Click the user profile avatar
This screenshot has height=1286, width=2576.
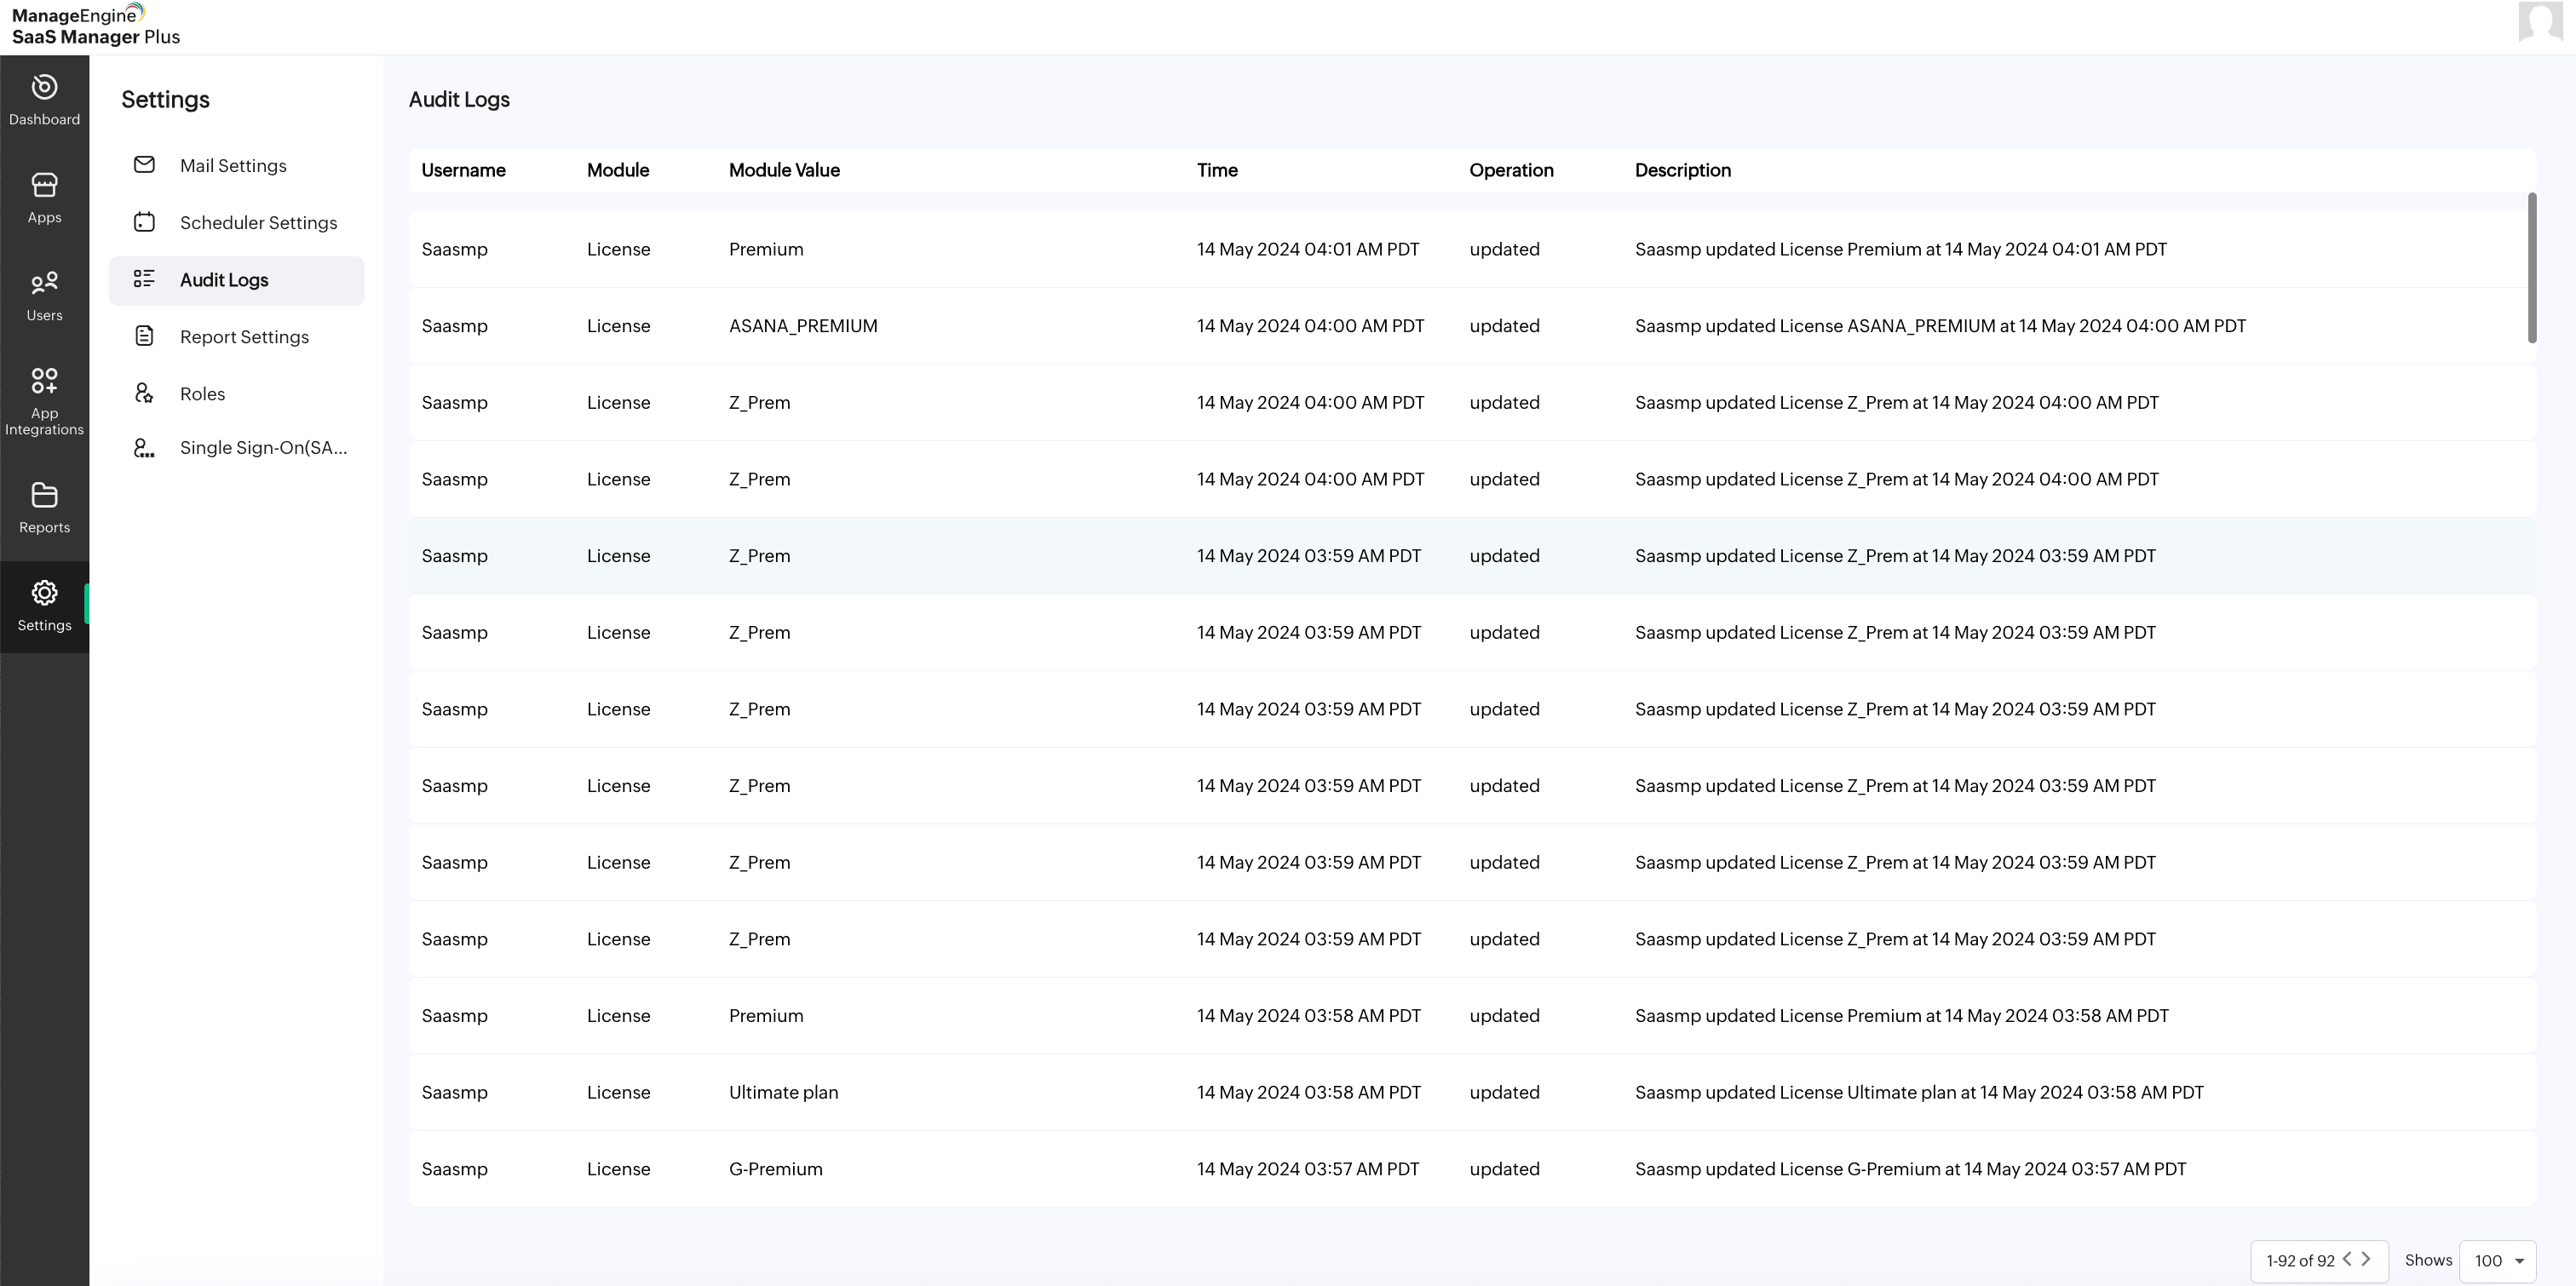click(2541, 22)
